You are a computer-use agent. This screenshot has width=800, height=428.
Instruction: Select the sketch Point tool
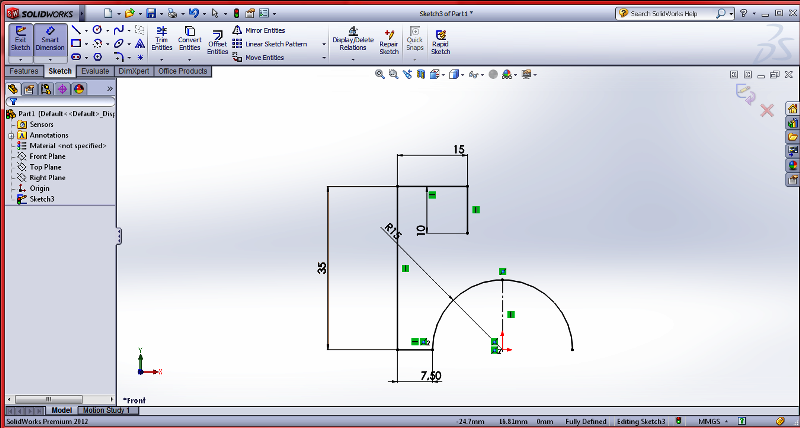pos(140,57)
